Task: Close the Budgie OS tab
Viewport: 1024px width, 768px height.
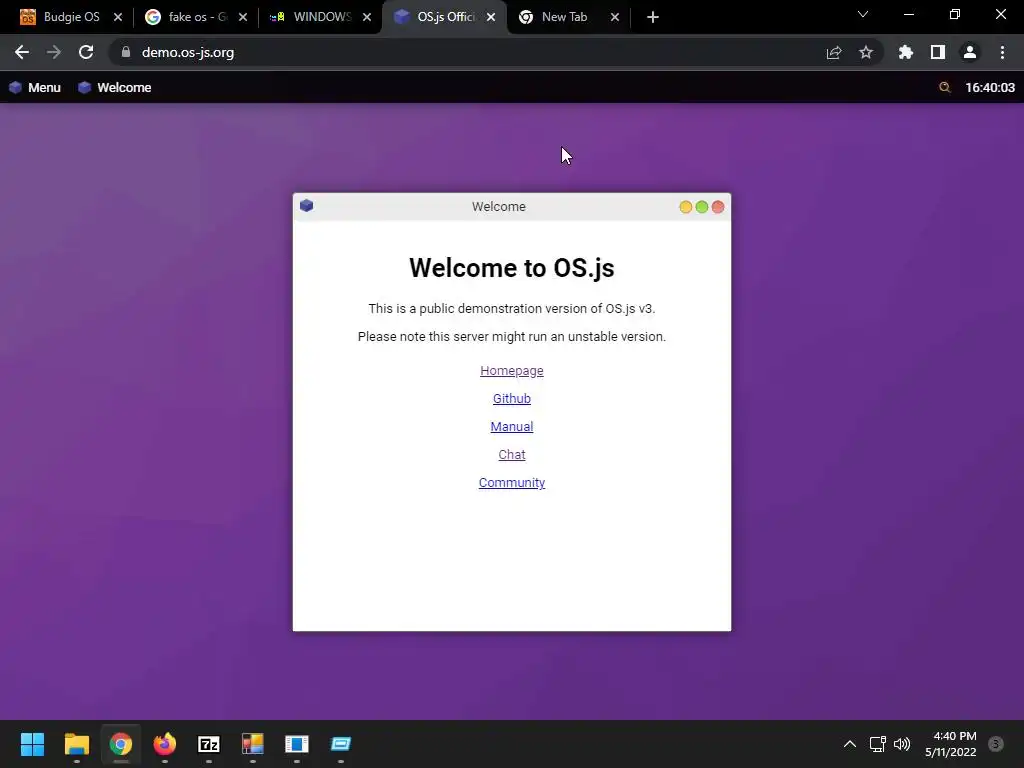Action: click(118, 17)
